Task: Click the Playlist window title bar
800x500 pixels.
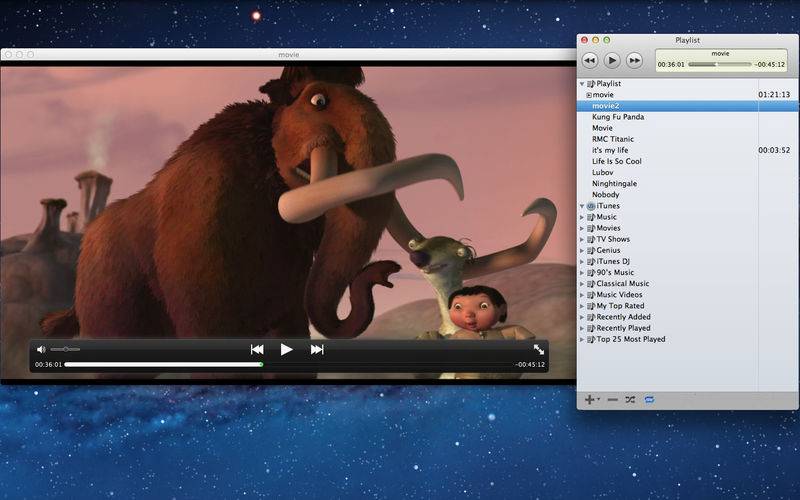Action: pyautogui.click(x=687, y=40)
